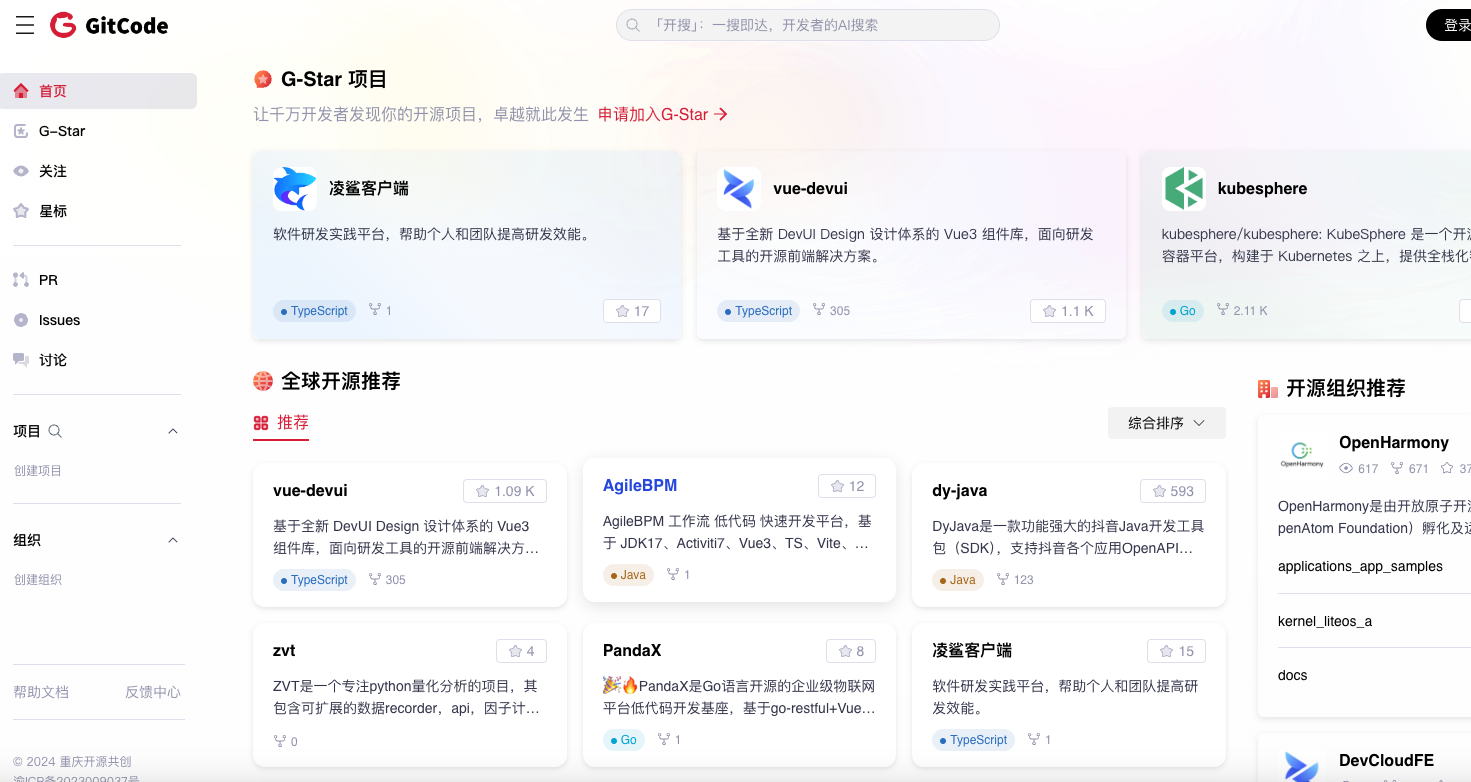The width and height of the screenshot is (1471, 782).
Task: Click fork icon on G-Star vue-devui card
Action: click(819, 310)
